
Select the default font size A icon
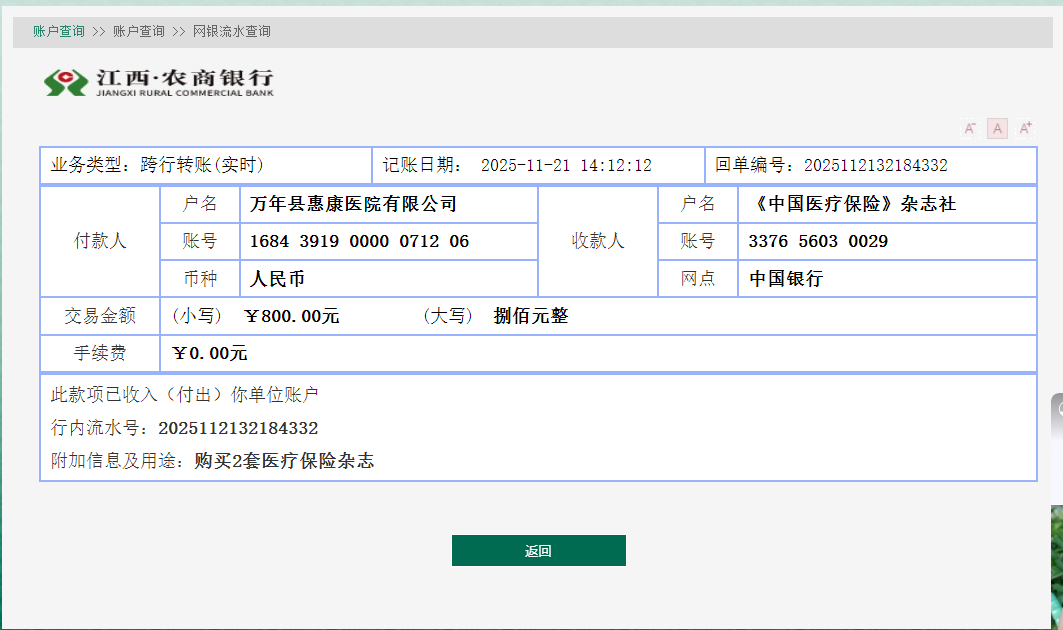tap(997, 128)
